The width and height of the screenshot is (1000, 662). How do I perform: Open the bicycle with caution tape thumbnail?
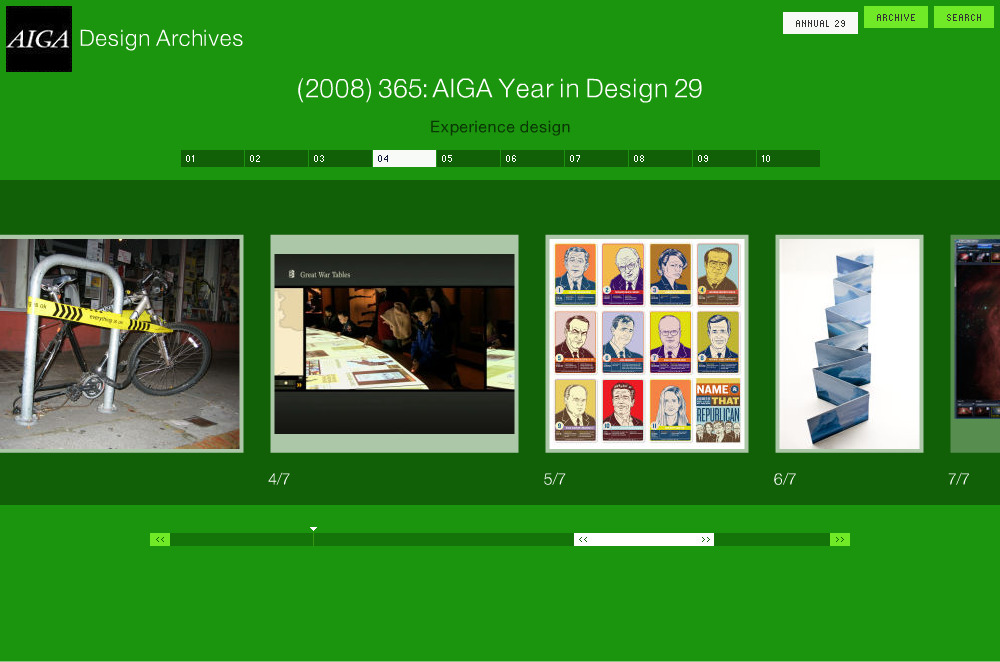(x=121, y=344)
